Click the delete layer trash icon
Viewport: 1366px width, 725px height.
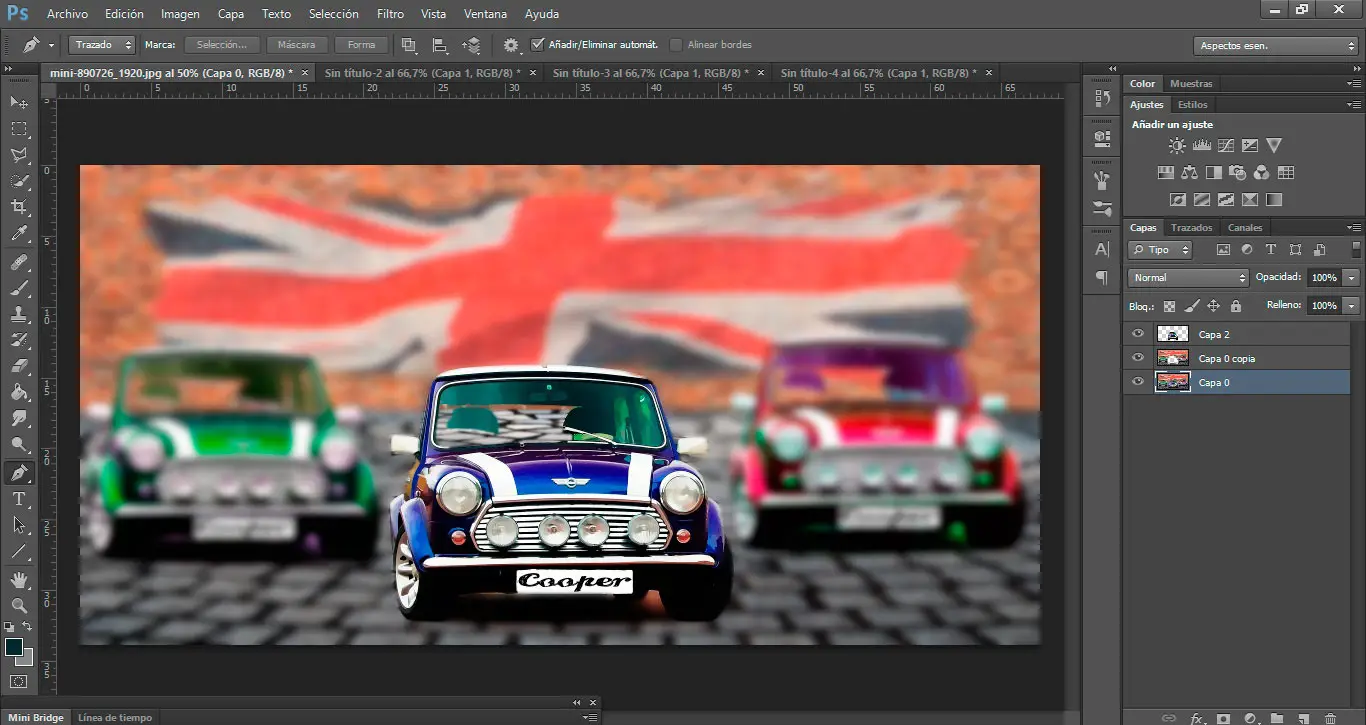(x=1330, y=718)
